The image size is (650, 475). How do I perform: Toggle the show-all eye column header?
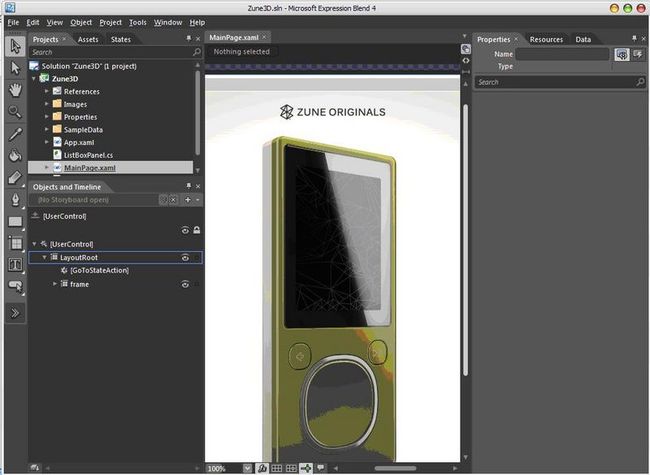[185, 230]
